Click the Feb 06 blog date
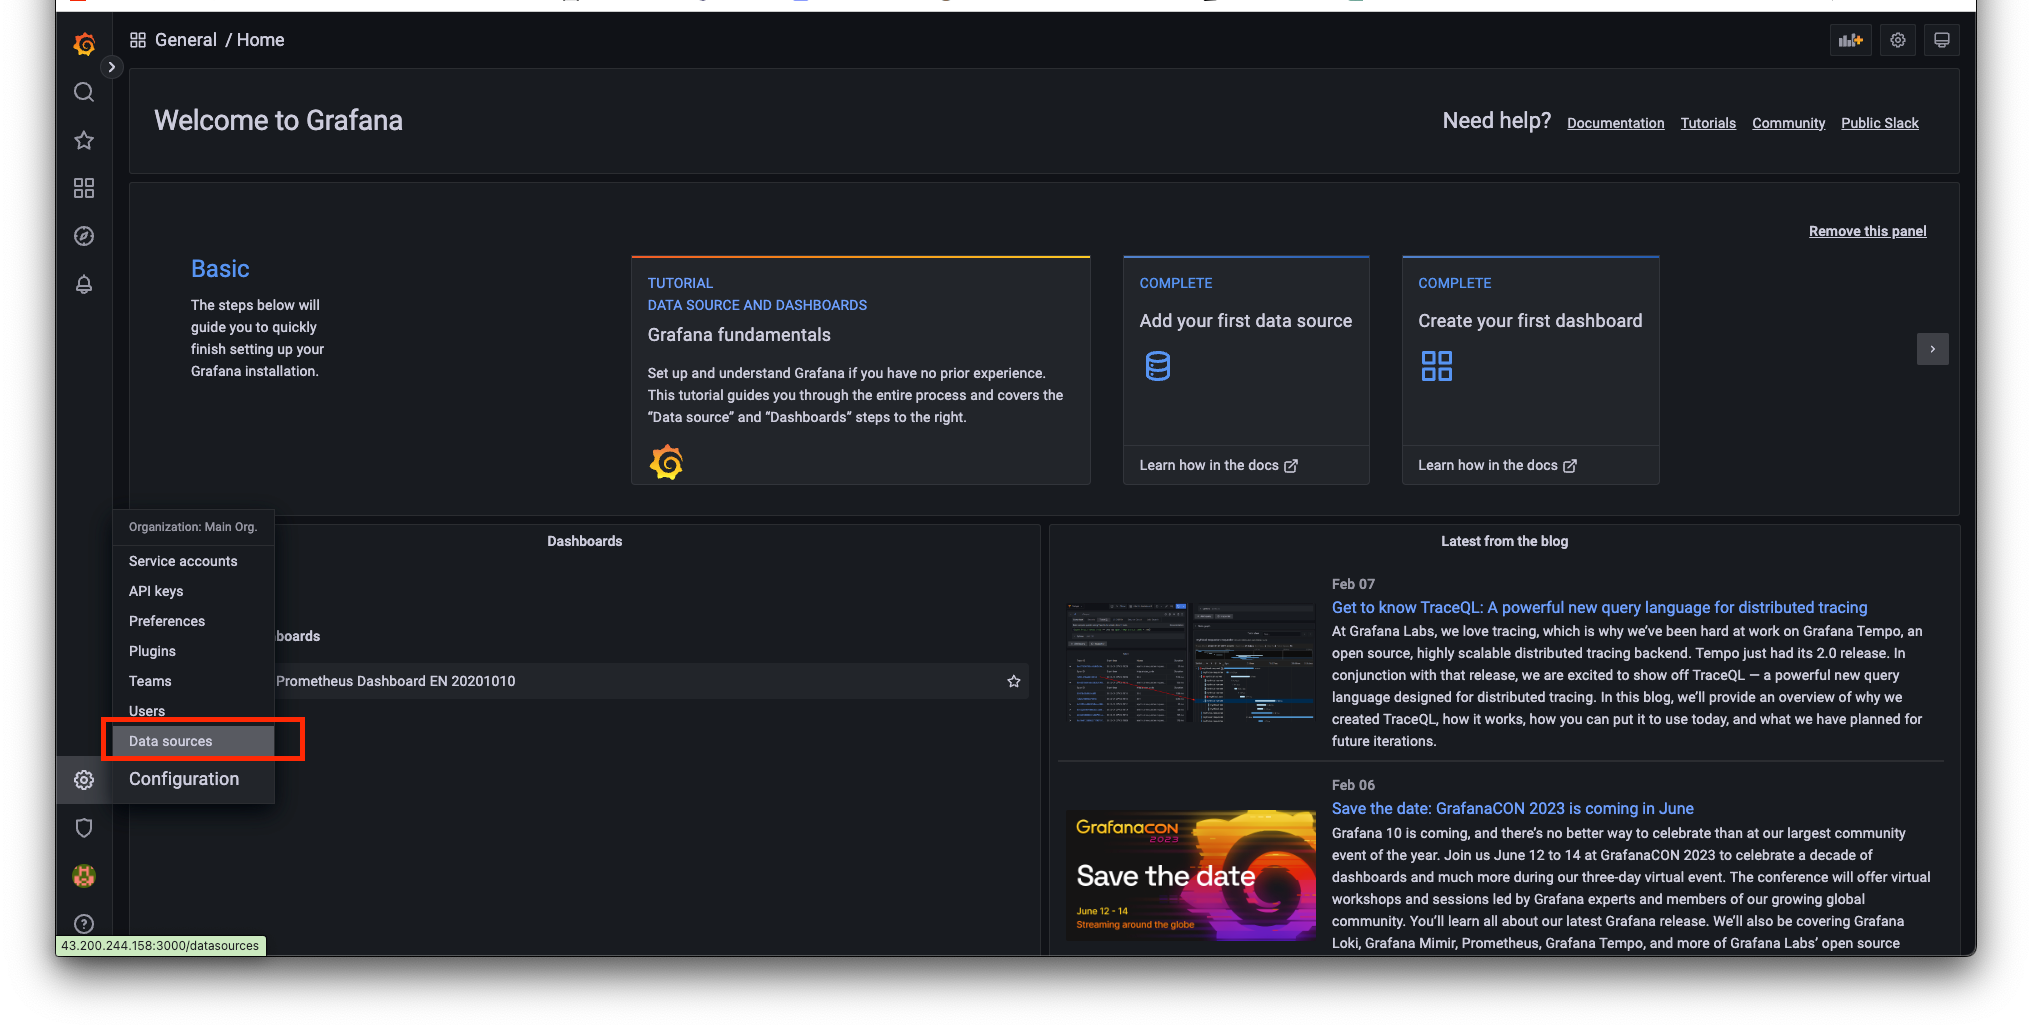The width and height of the screenshot is (2032, 1030). 1353,785
